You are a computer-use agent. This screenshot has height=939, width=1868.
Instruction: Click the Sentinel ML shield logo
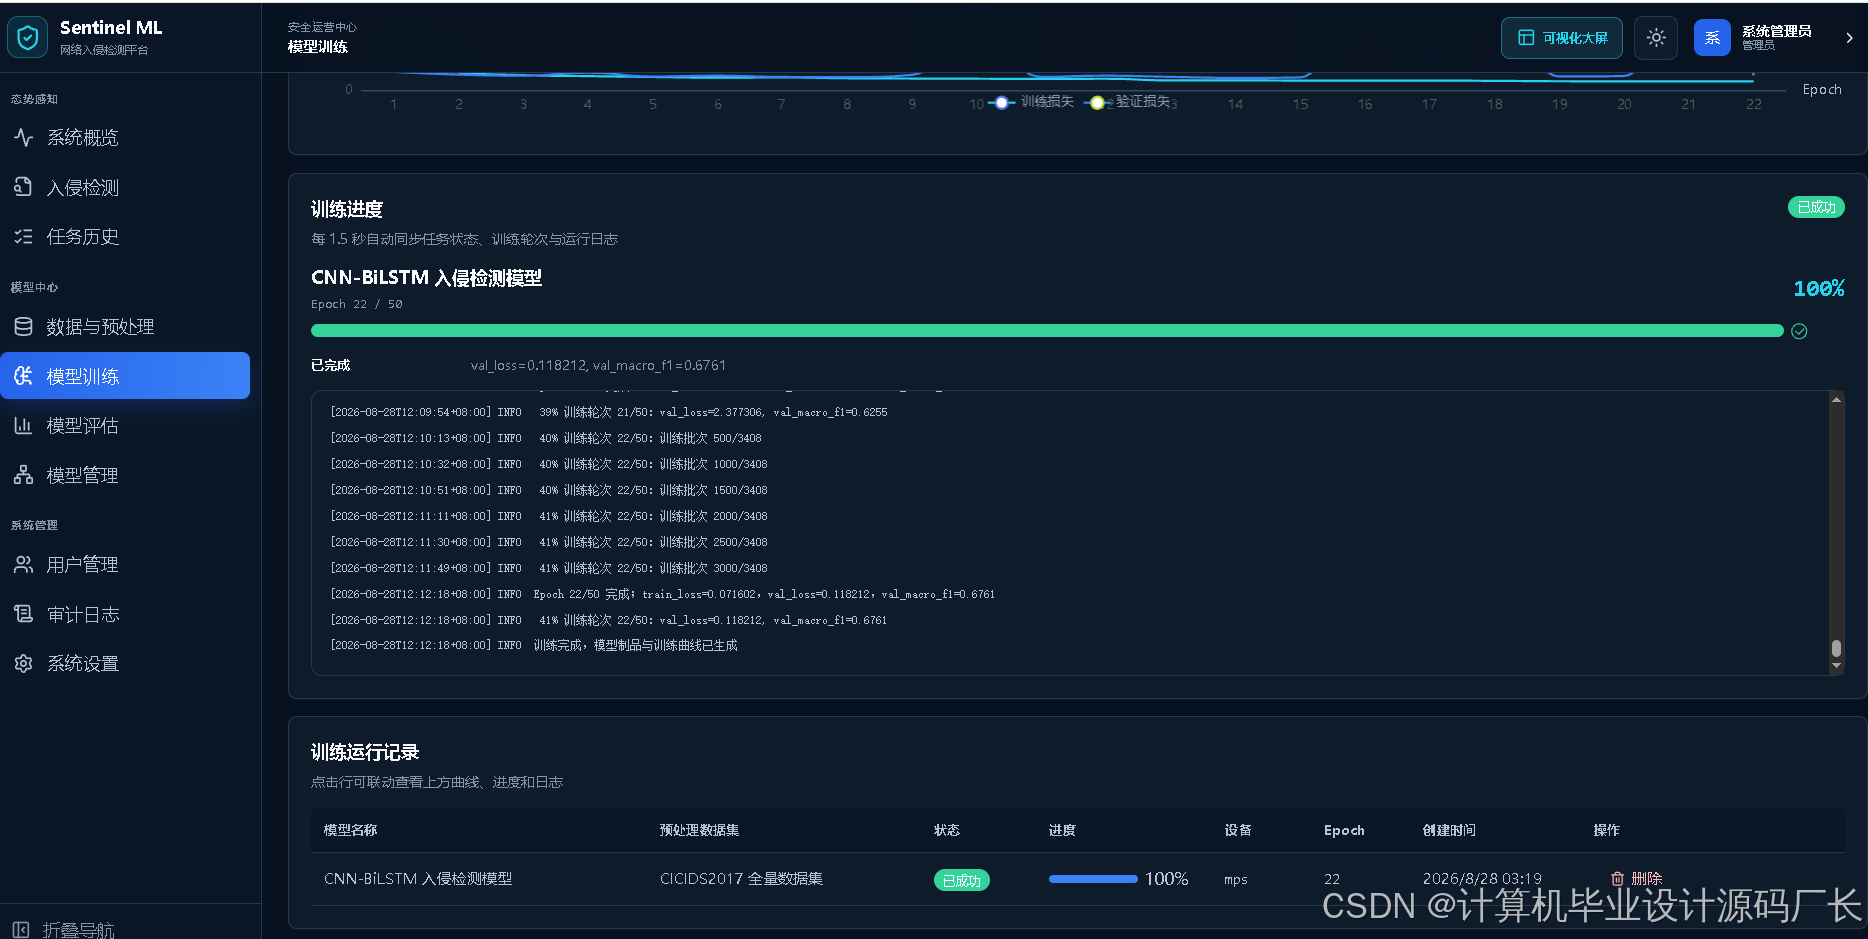point(28,37)
